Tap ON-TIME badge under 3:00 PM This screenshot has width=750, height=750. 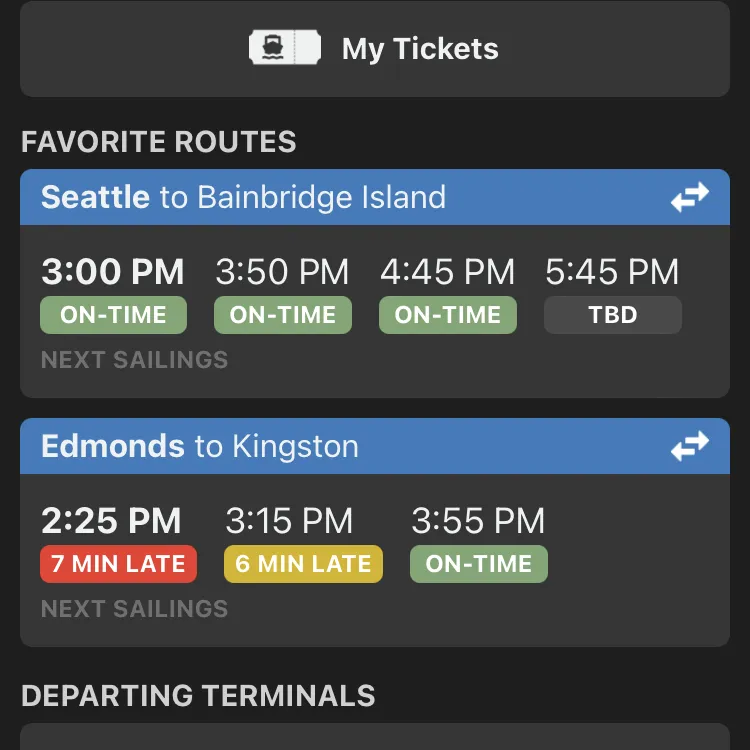[113, 315]
